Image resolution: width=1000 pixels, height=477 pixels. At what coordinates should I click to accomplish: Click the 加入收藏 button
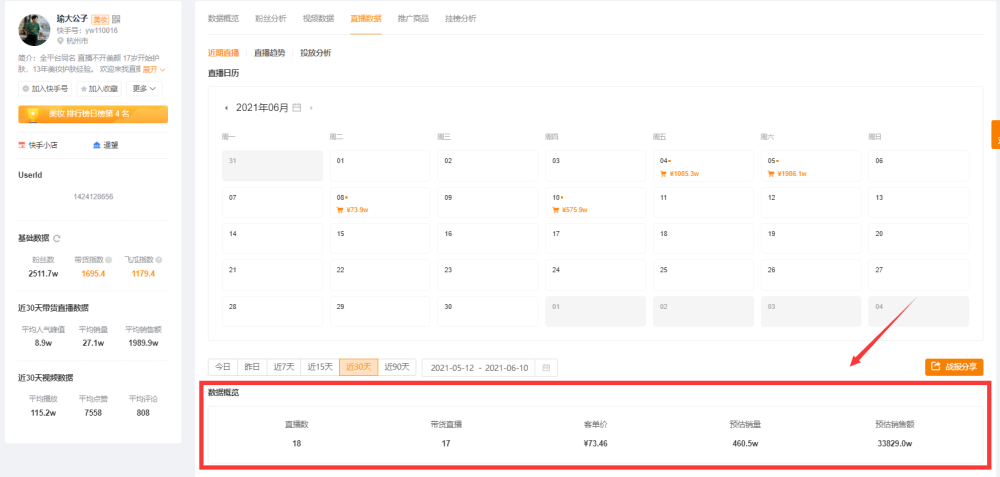[x=99, y=89]
